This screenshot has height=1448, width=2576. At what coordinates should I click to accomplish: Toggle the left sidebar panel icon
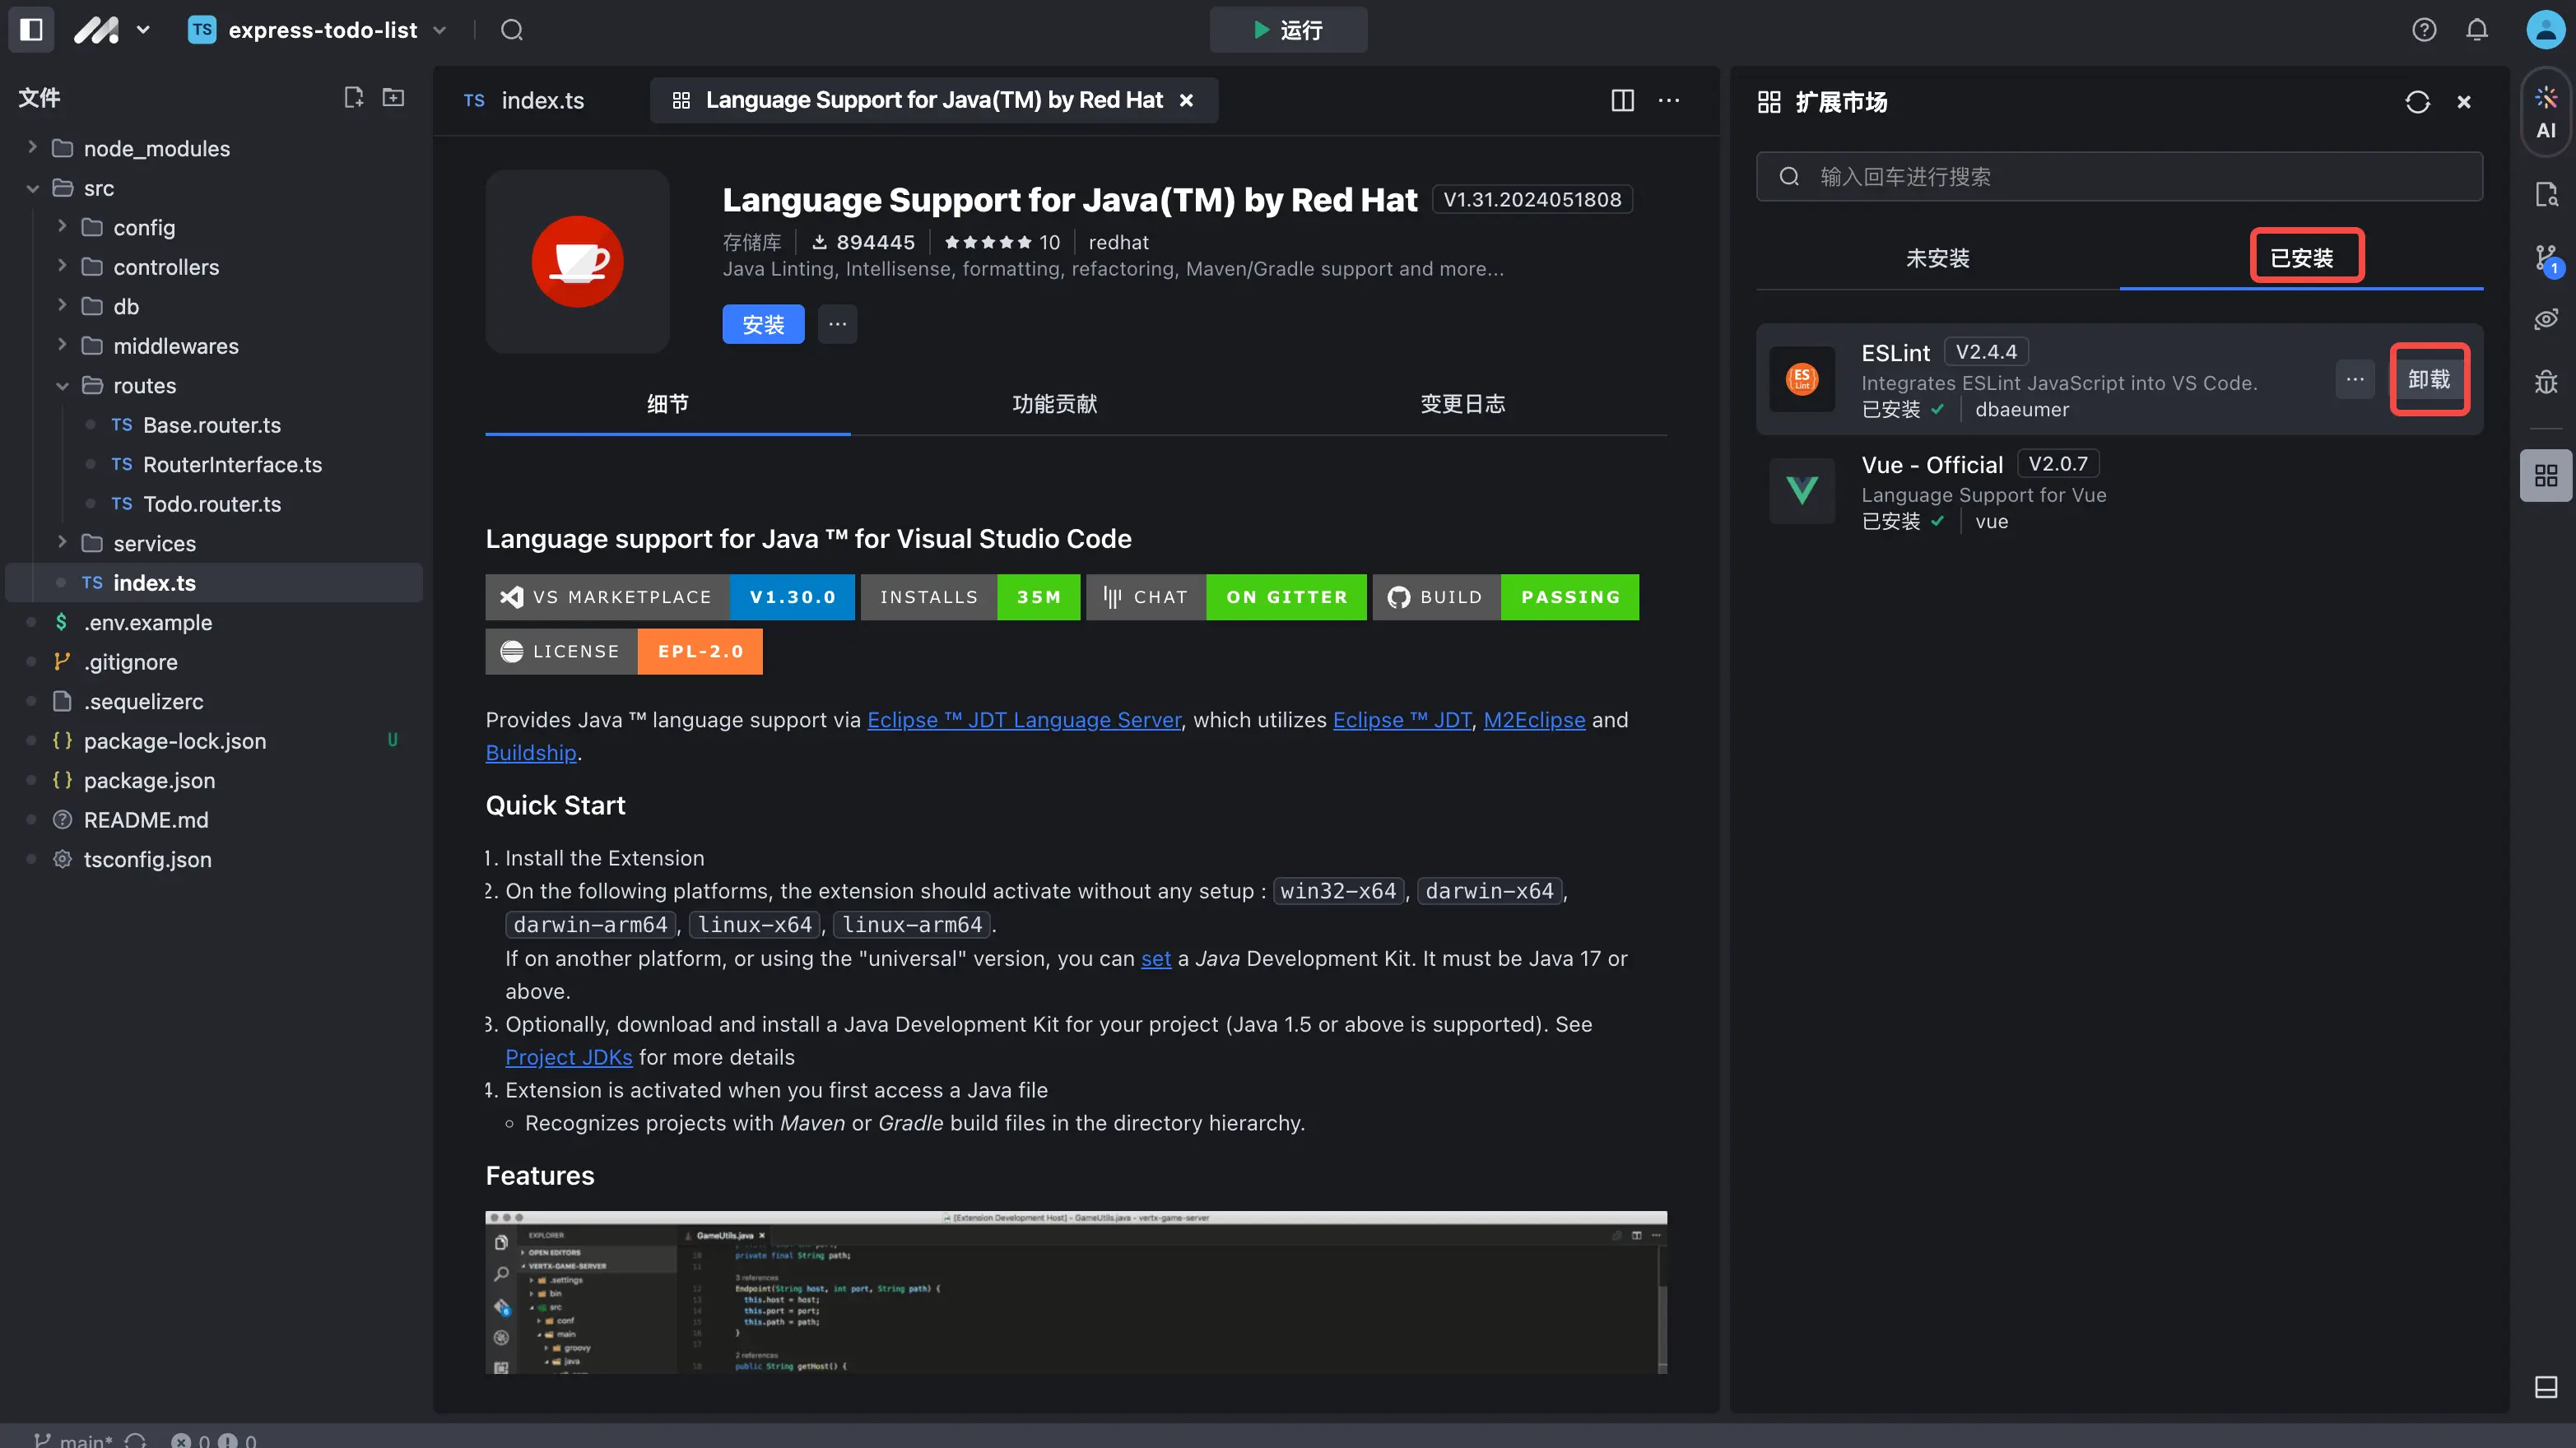[31, 30]
